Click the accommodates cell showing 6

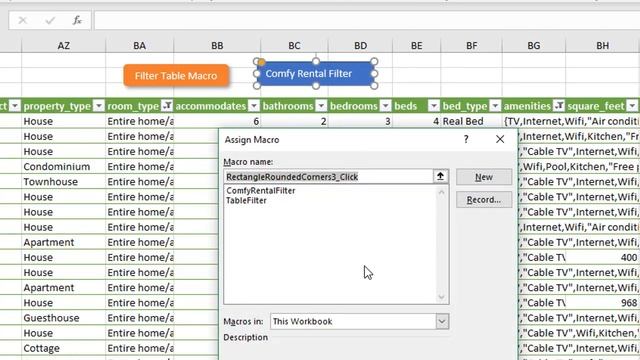coord(217,121)
